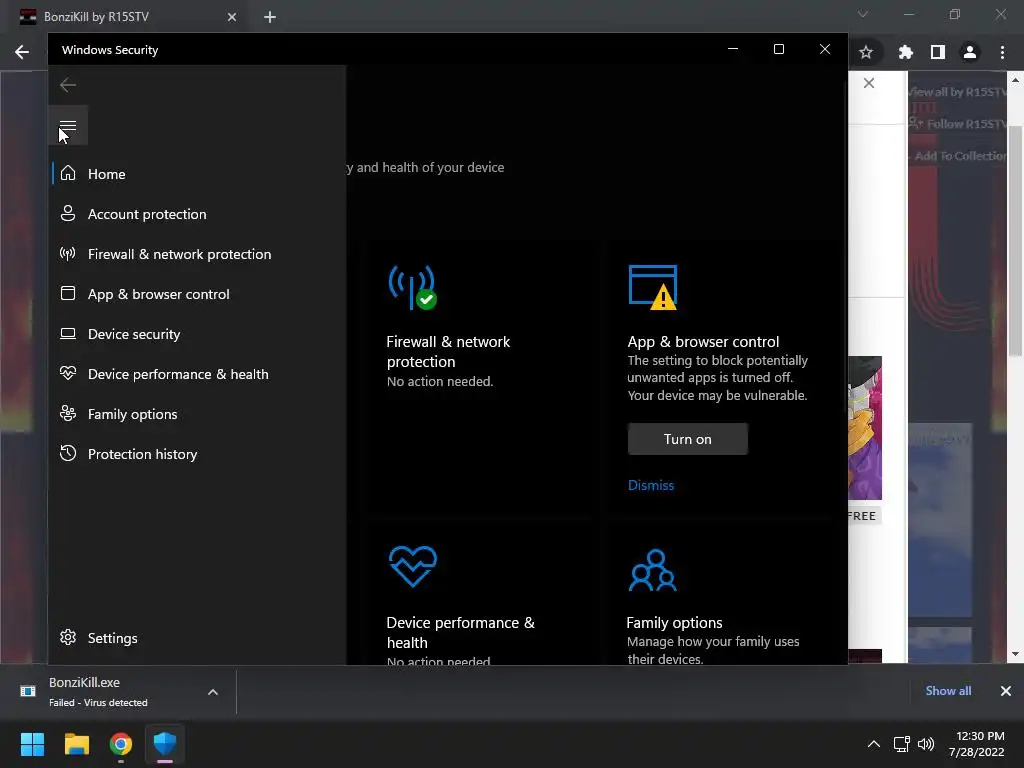Viewport: 1024px width, 768px height.
Task: Open the Family options tile heading
Action: point(674,622)
